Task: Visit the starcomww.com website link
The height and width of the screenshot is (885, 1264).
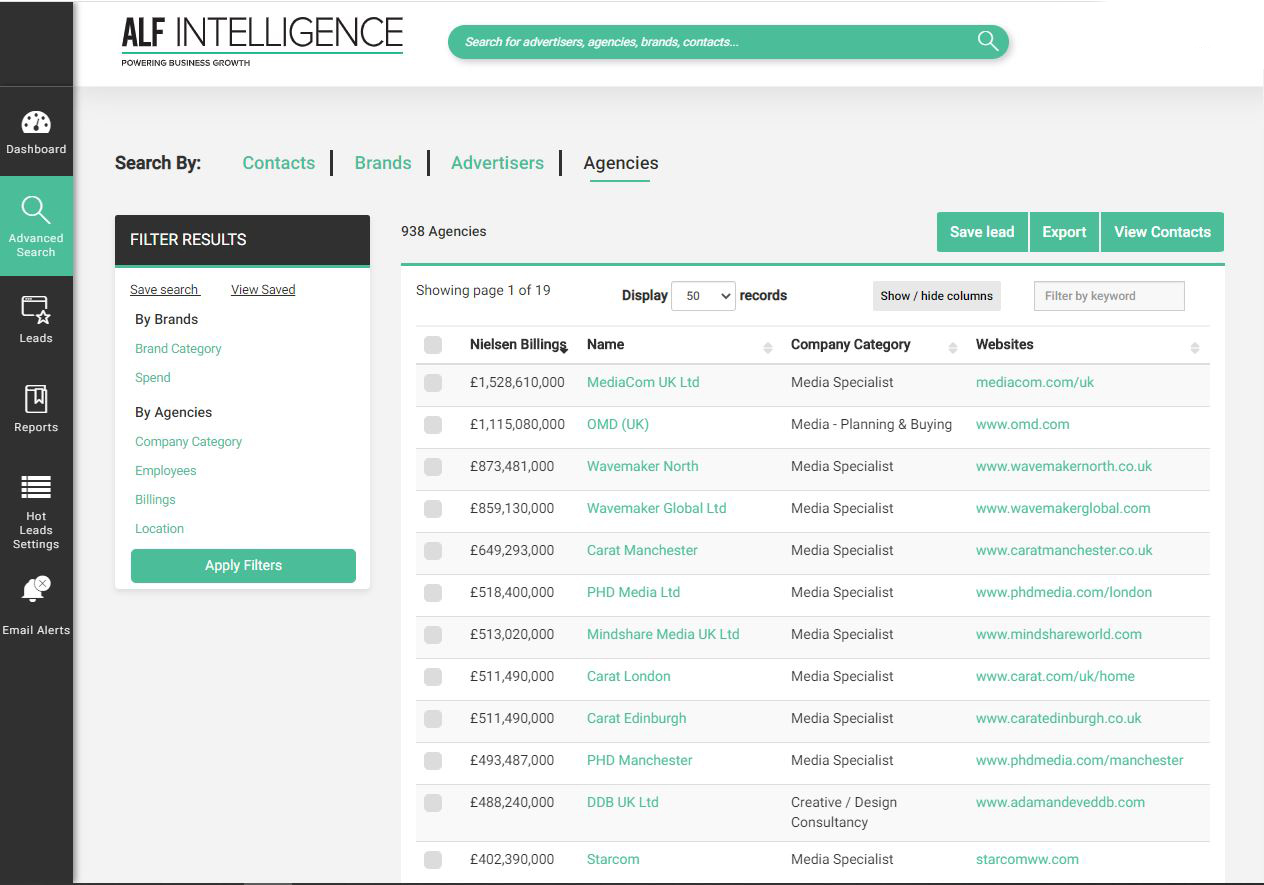Action: (x=1027, y=860)
